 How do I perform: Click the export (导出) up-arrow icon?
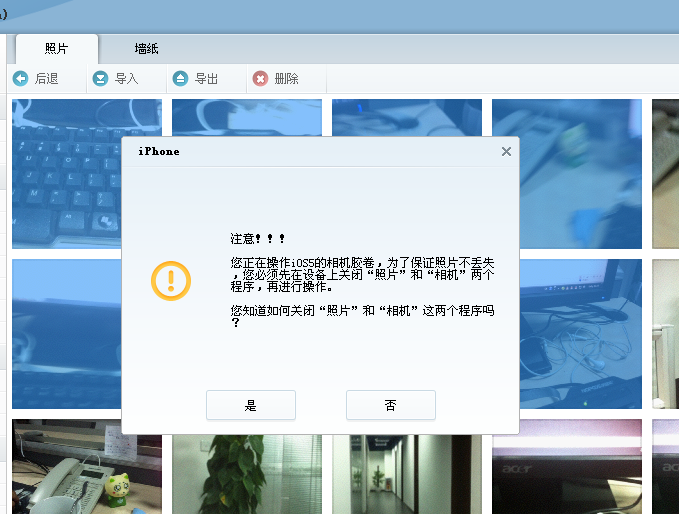click(x=180, y=78)
